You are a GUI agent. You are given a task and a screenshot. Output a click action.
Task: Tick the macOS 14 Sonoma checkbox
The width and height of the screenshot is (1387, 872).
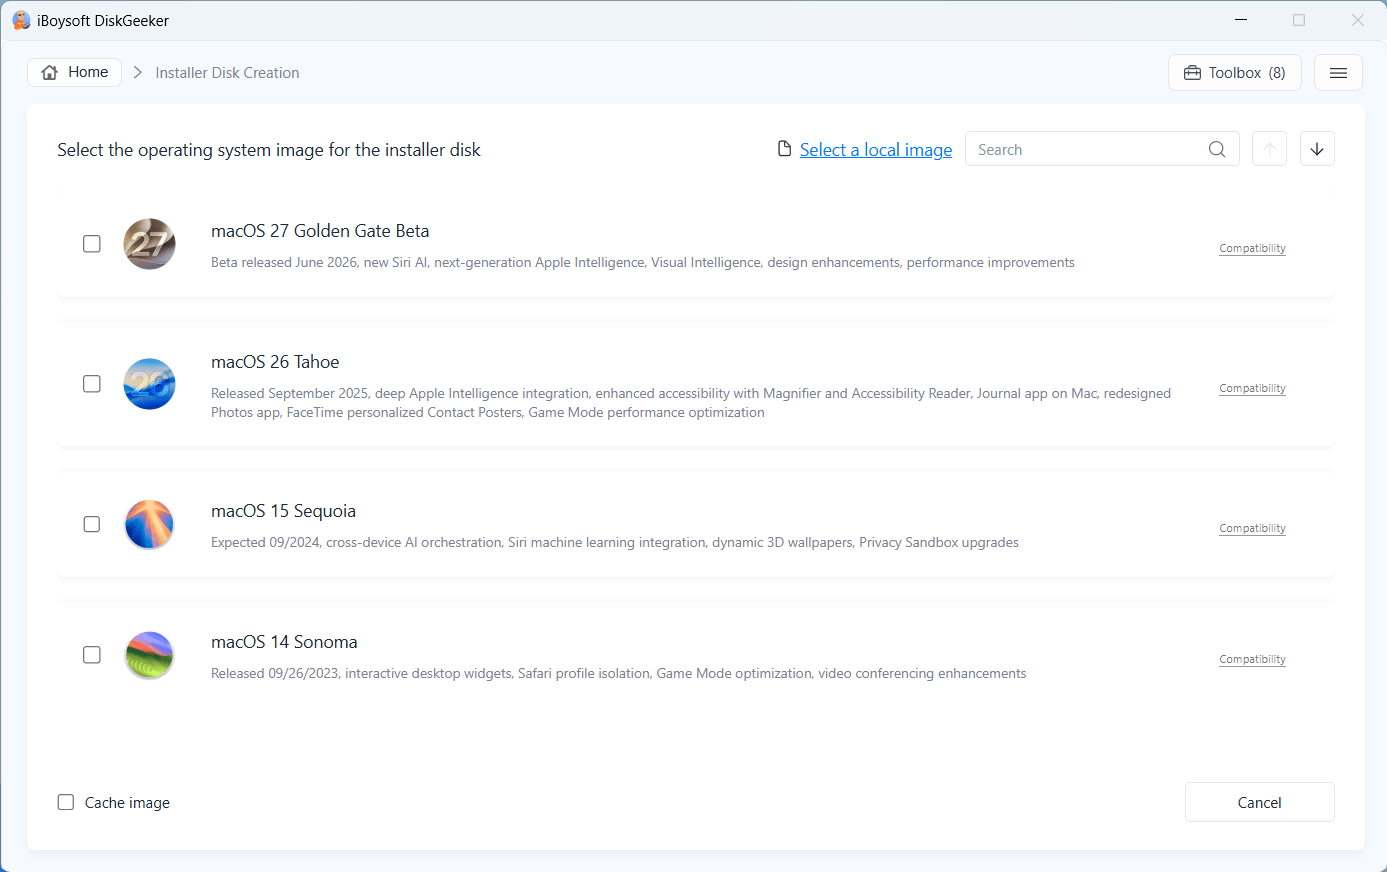tap(92, 655)
